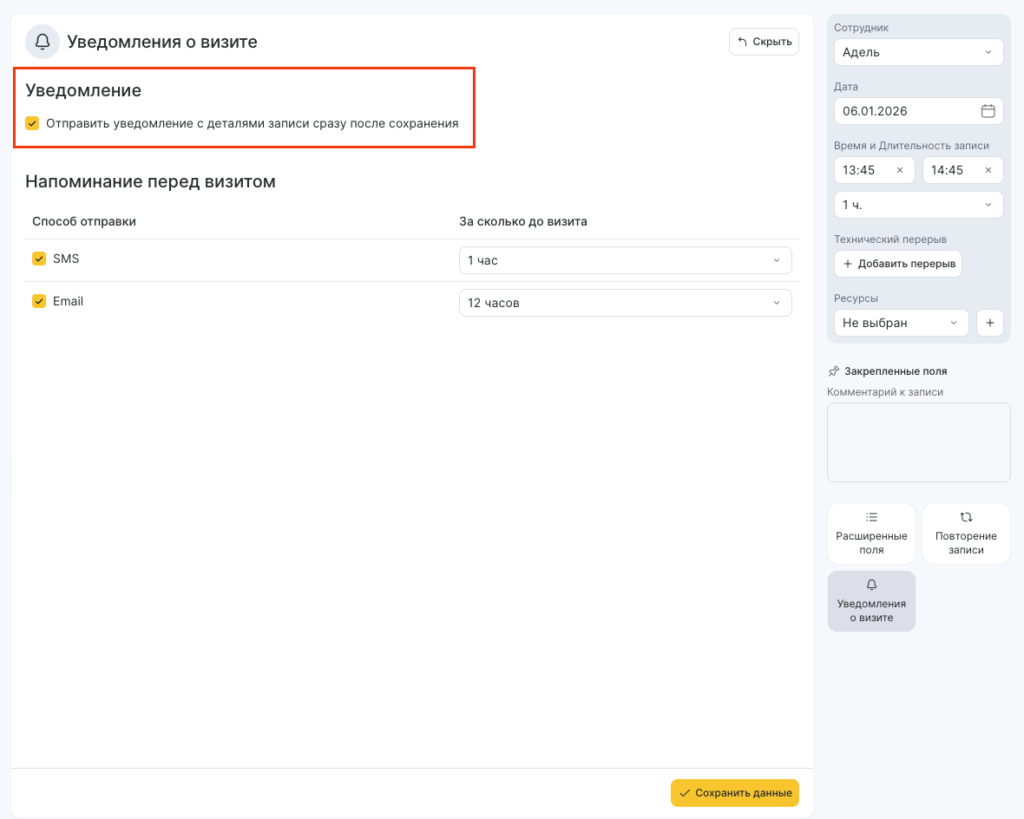Image resolution: width=1024 pixels, height=819 pixels.
Task: Uncheck send notification after saving checkbox
Action: [33, 124]
